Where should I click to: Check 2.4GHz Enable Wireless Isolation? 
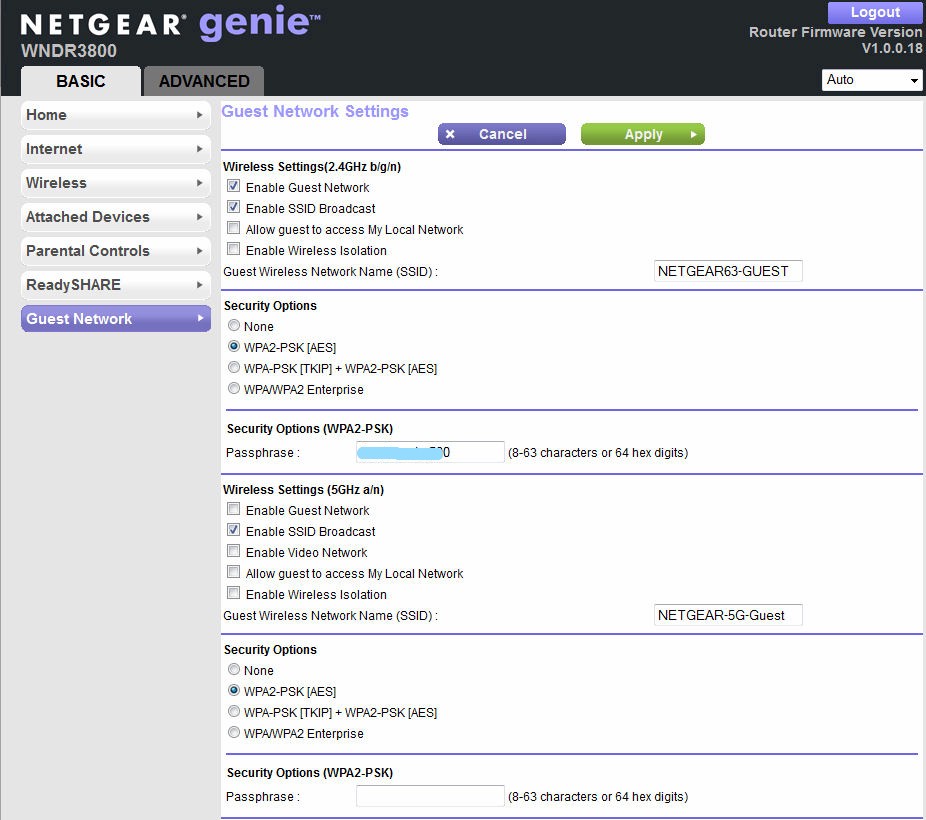coord(234,249)
